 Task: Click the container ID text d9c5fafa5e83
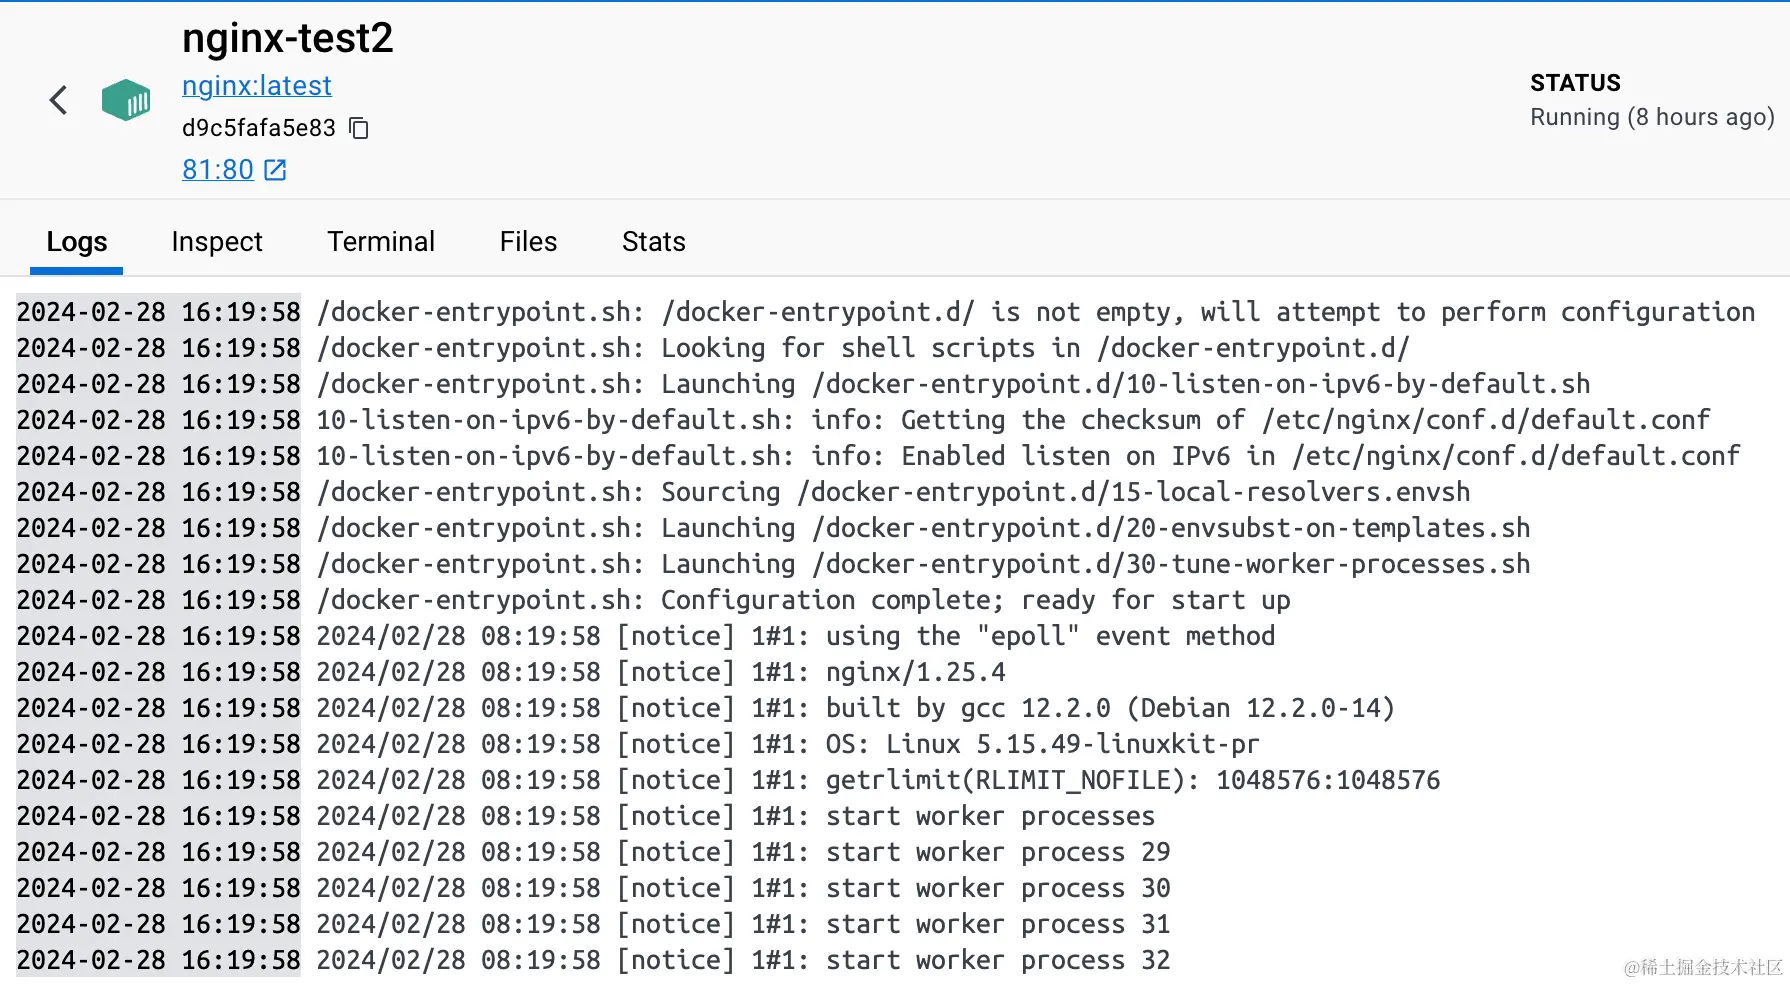pos(259,128)
